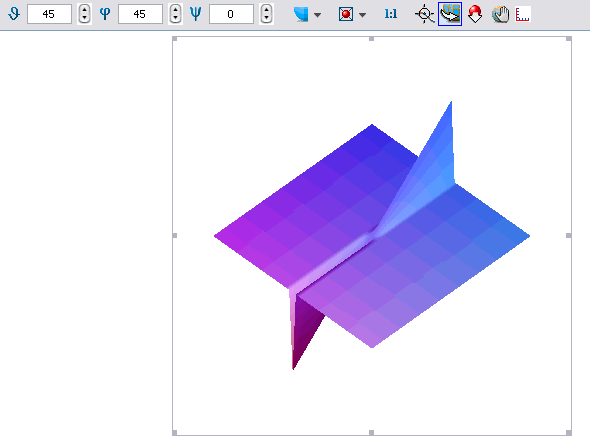Click the purple 3D surface plot

[x=372, y=236]
